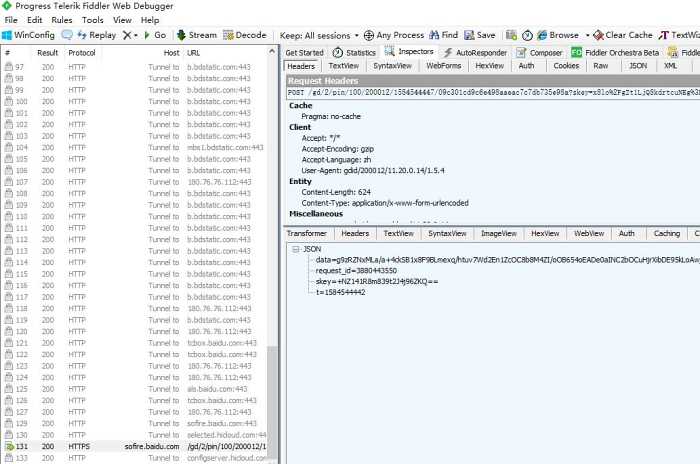Open the Raw inspector tab
Screen dimensions: 700x464
[x=600, y=66]
